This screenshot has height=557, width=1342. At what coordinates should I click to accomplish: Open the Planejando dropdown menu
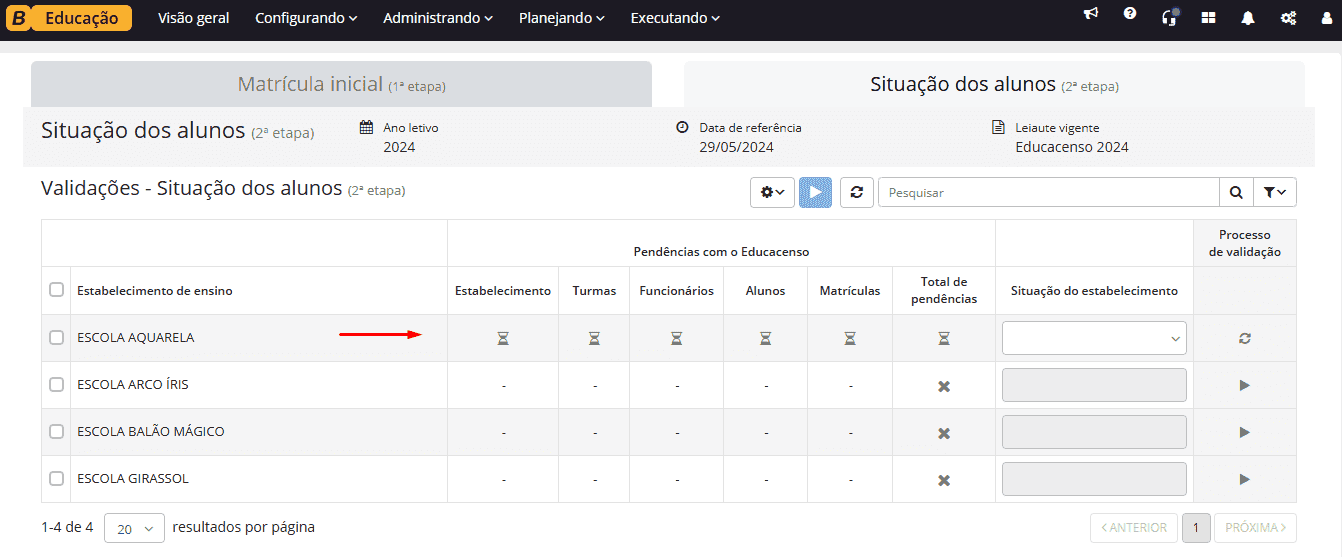click(562, 18)
